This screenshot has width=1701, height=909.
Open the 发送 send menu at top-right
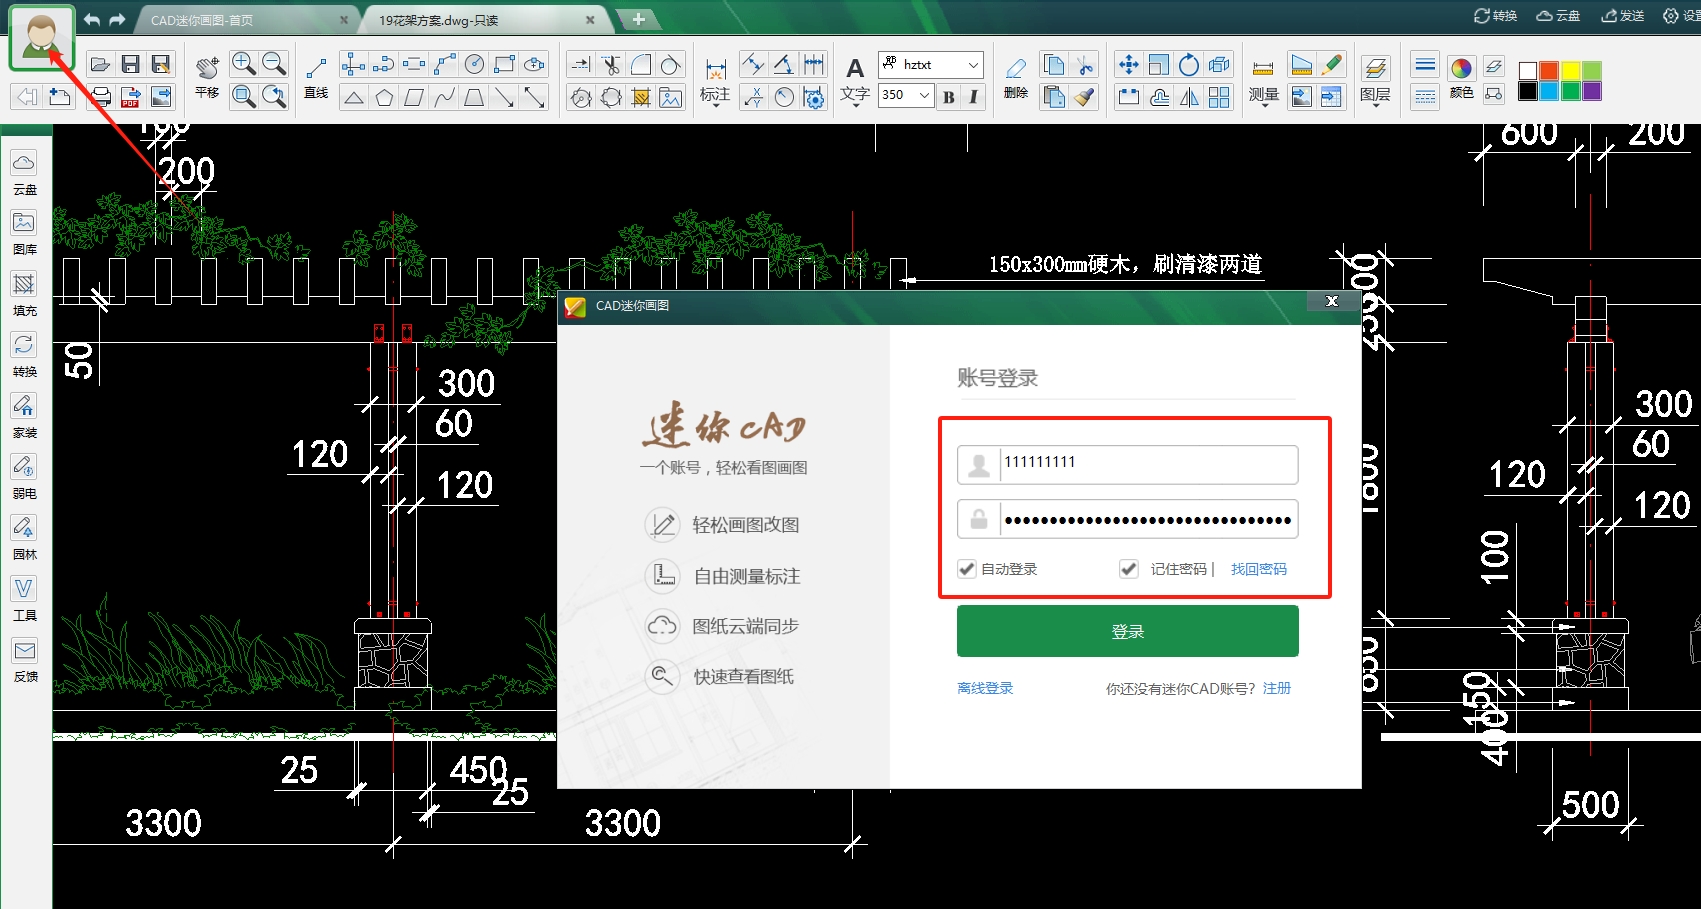tap(1623, 15)
